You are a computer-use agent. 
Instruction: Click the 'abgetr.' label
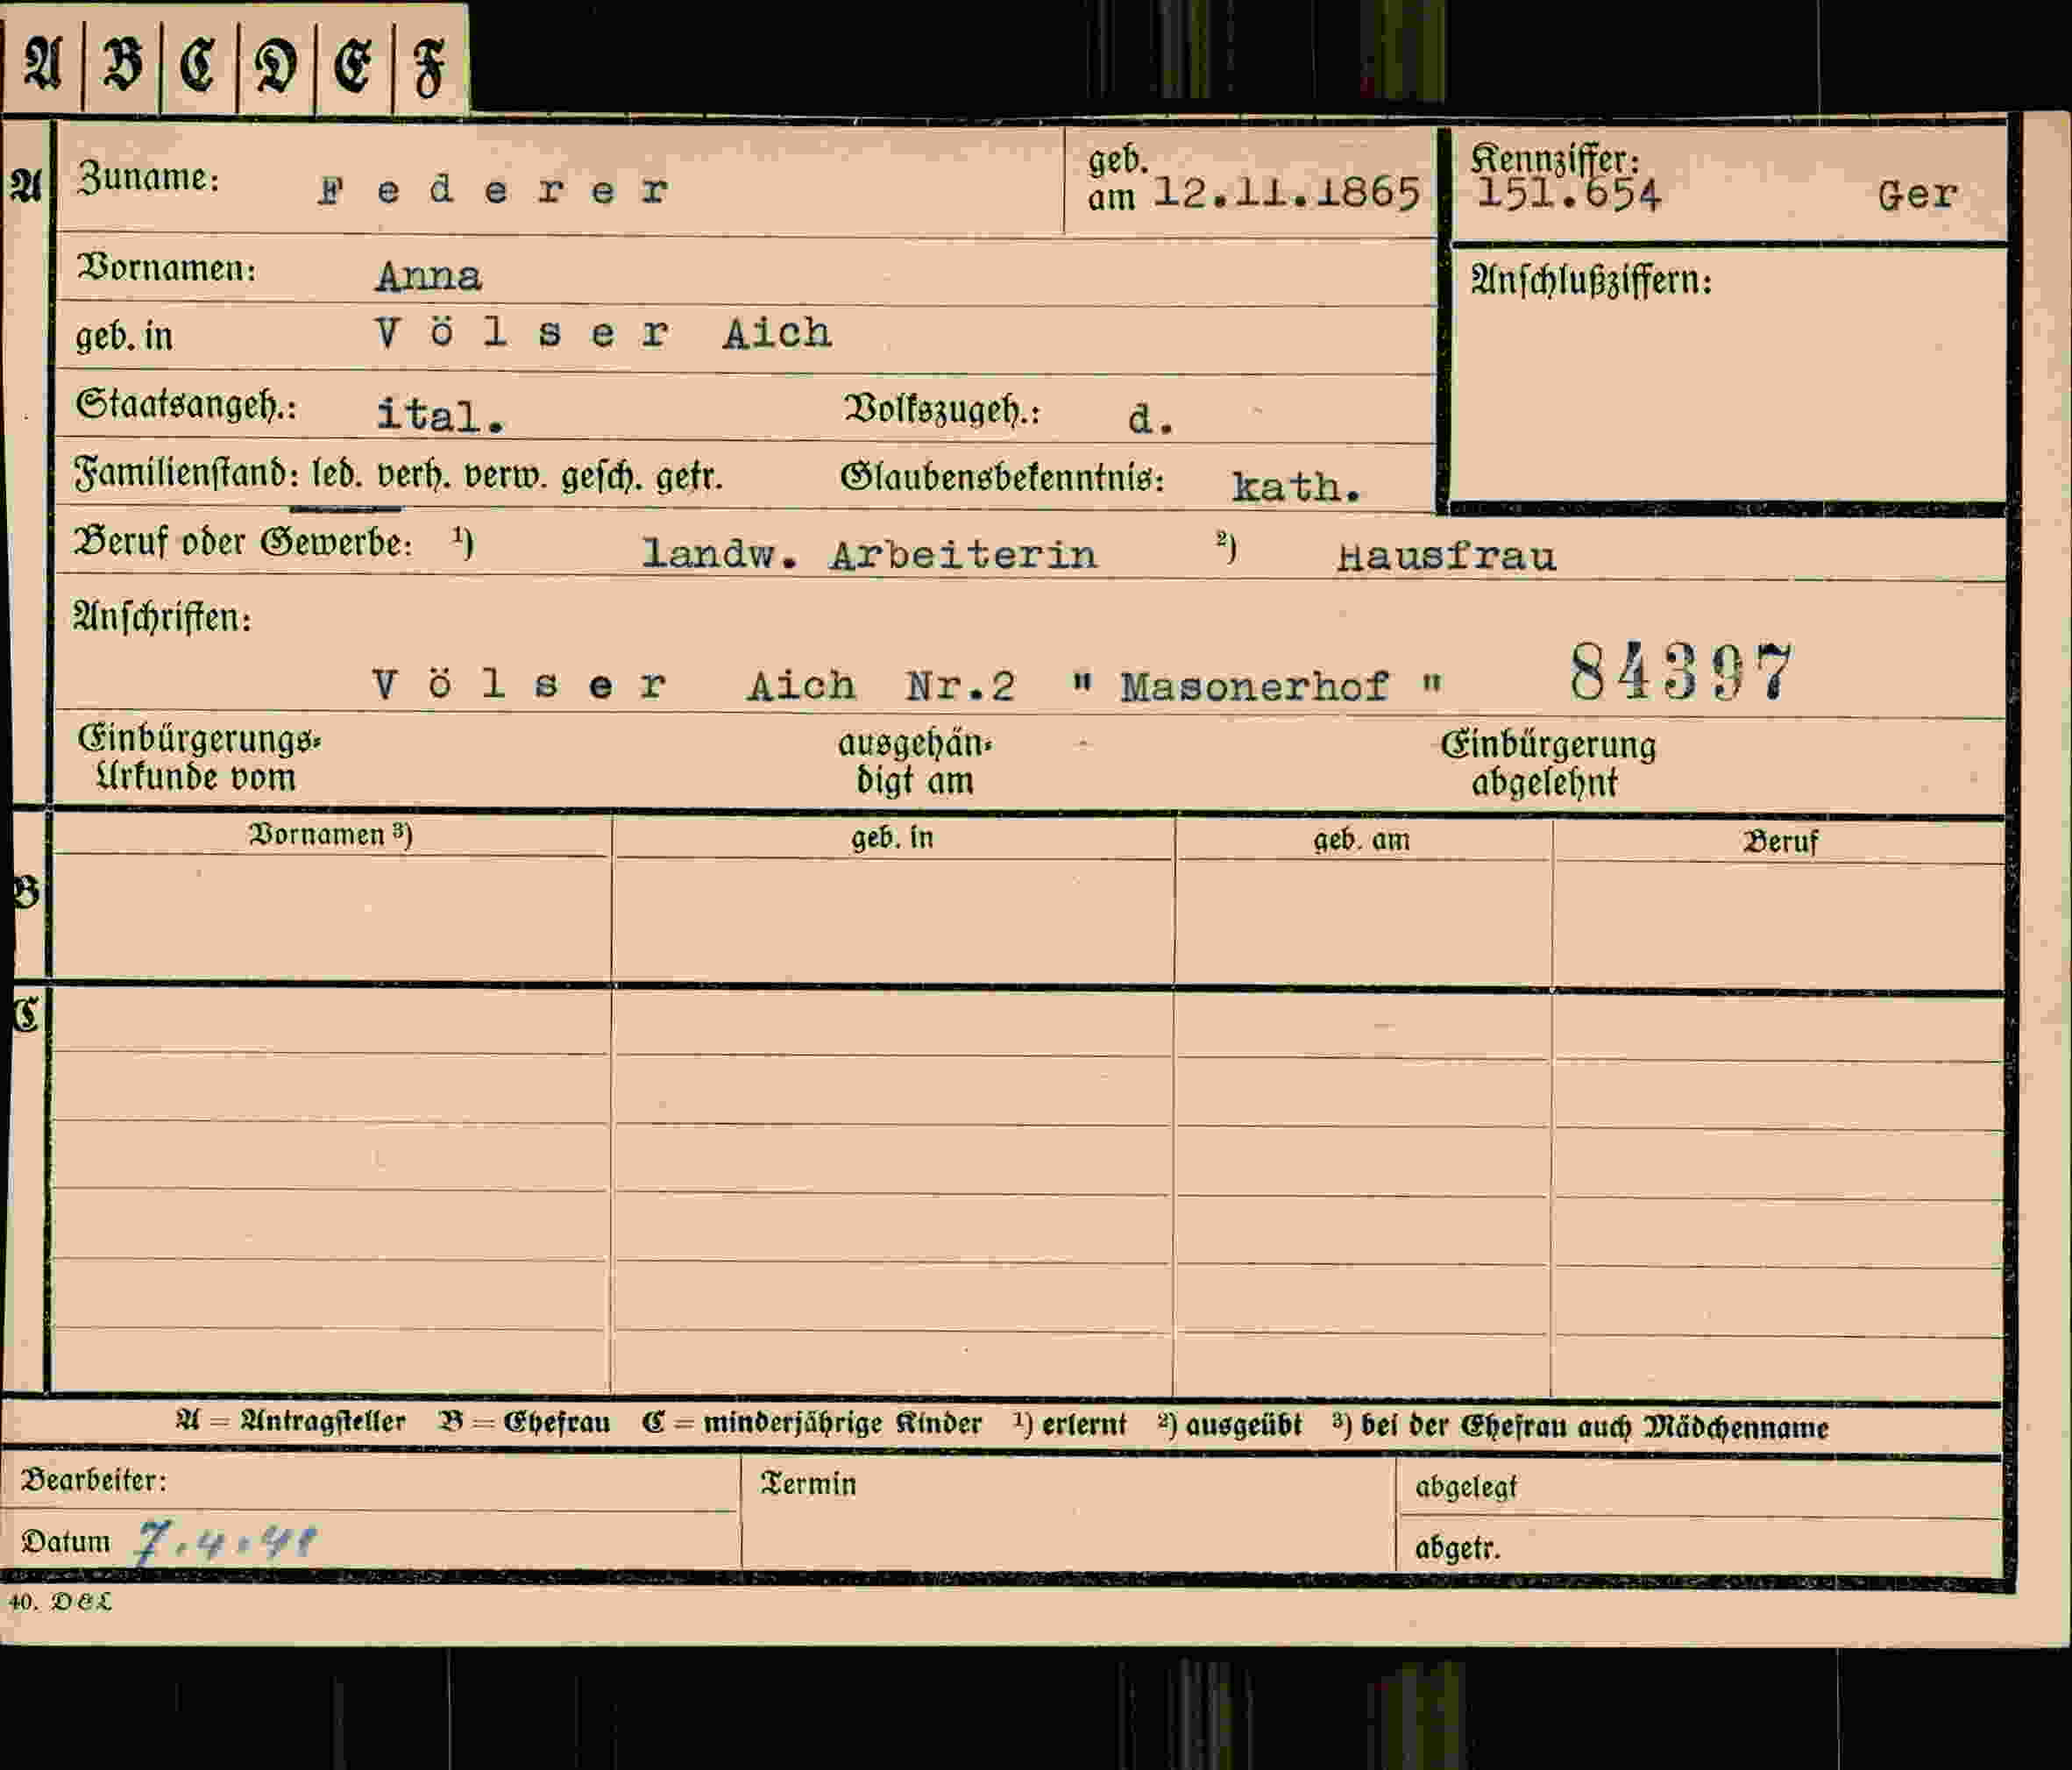pos(1457,1548)
